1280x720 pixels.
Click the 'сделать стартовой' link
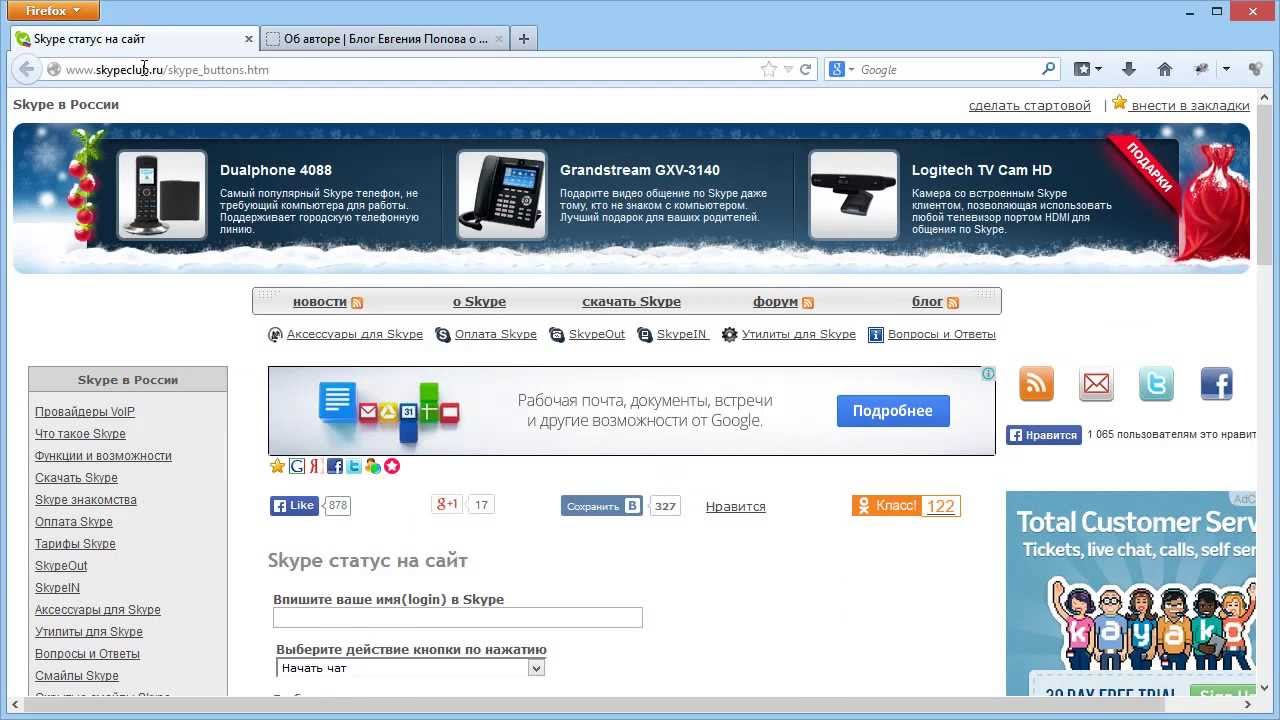(x=1030, y=105)
